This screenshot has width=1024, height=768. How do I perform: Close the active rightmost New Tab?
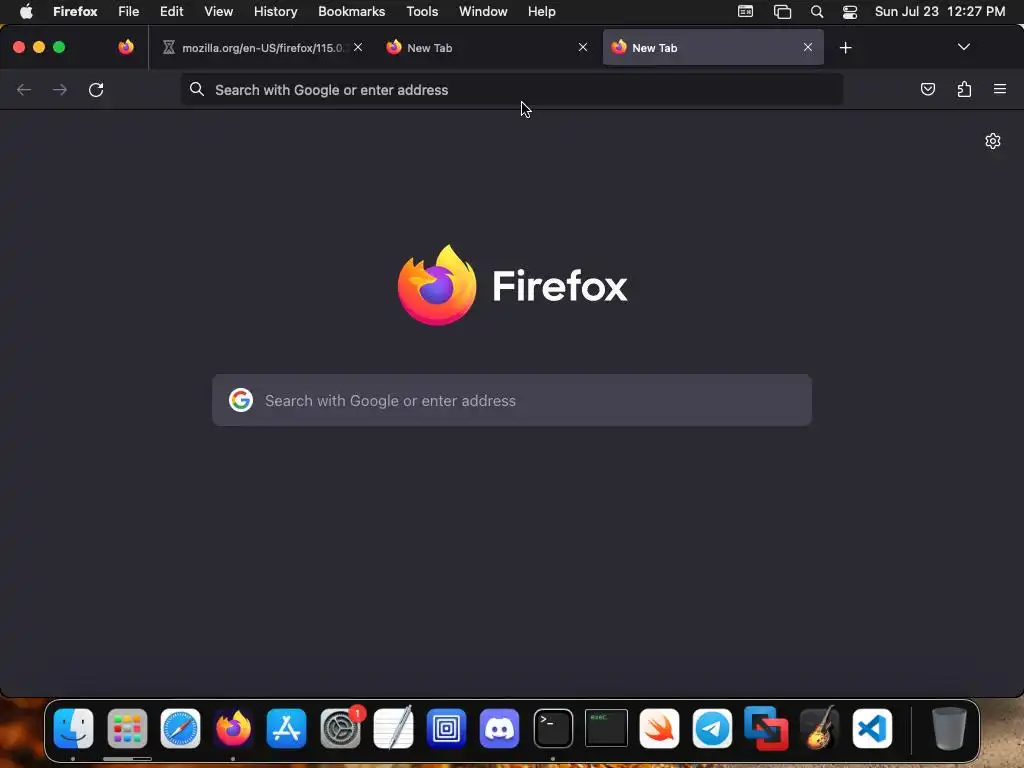(808, 47)
